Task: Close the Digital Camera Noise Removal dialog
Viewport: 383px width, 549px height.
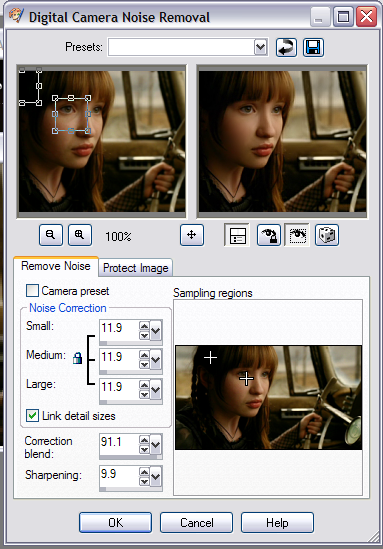Action: [366, 17]
